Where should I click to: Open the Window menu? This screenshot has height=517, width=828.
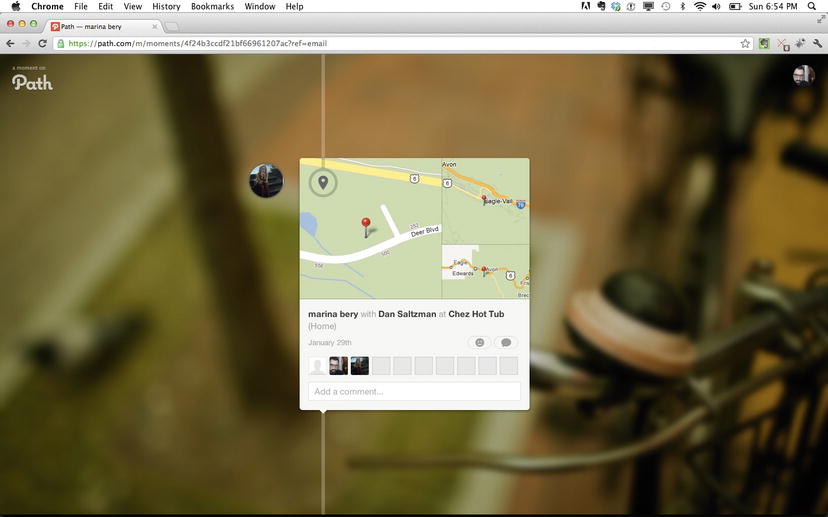260,6
